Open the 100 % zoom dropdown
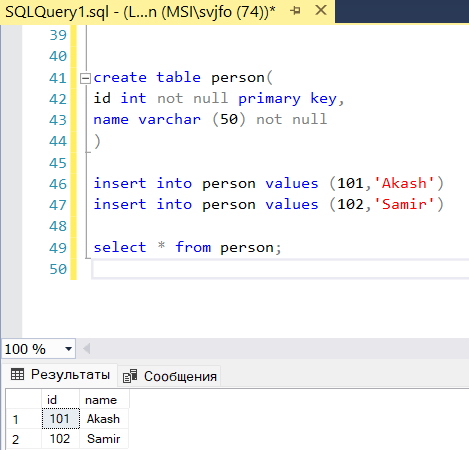This screenshot has height=450, width=469. point(68,349)
